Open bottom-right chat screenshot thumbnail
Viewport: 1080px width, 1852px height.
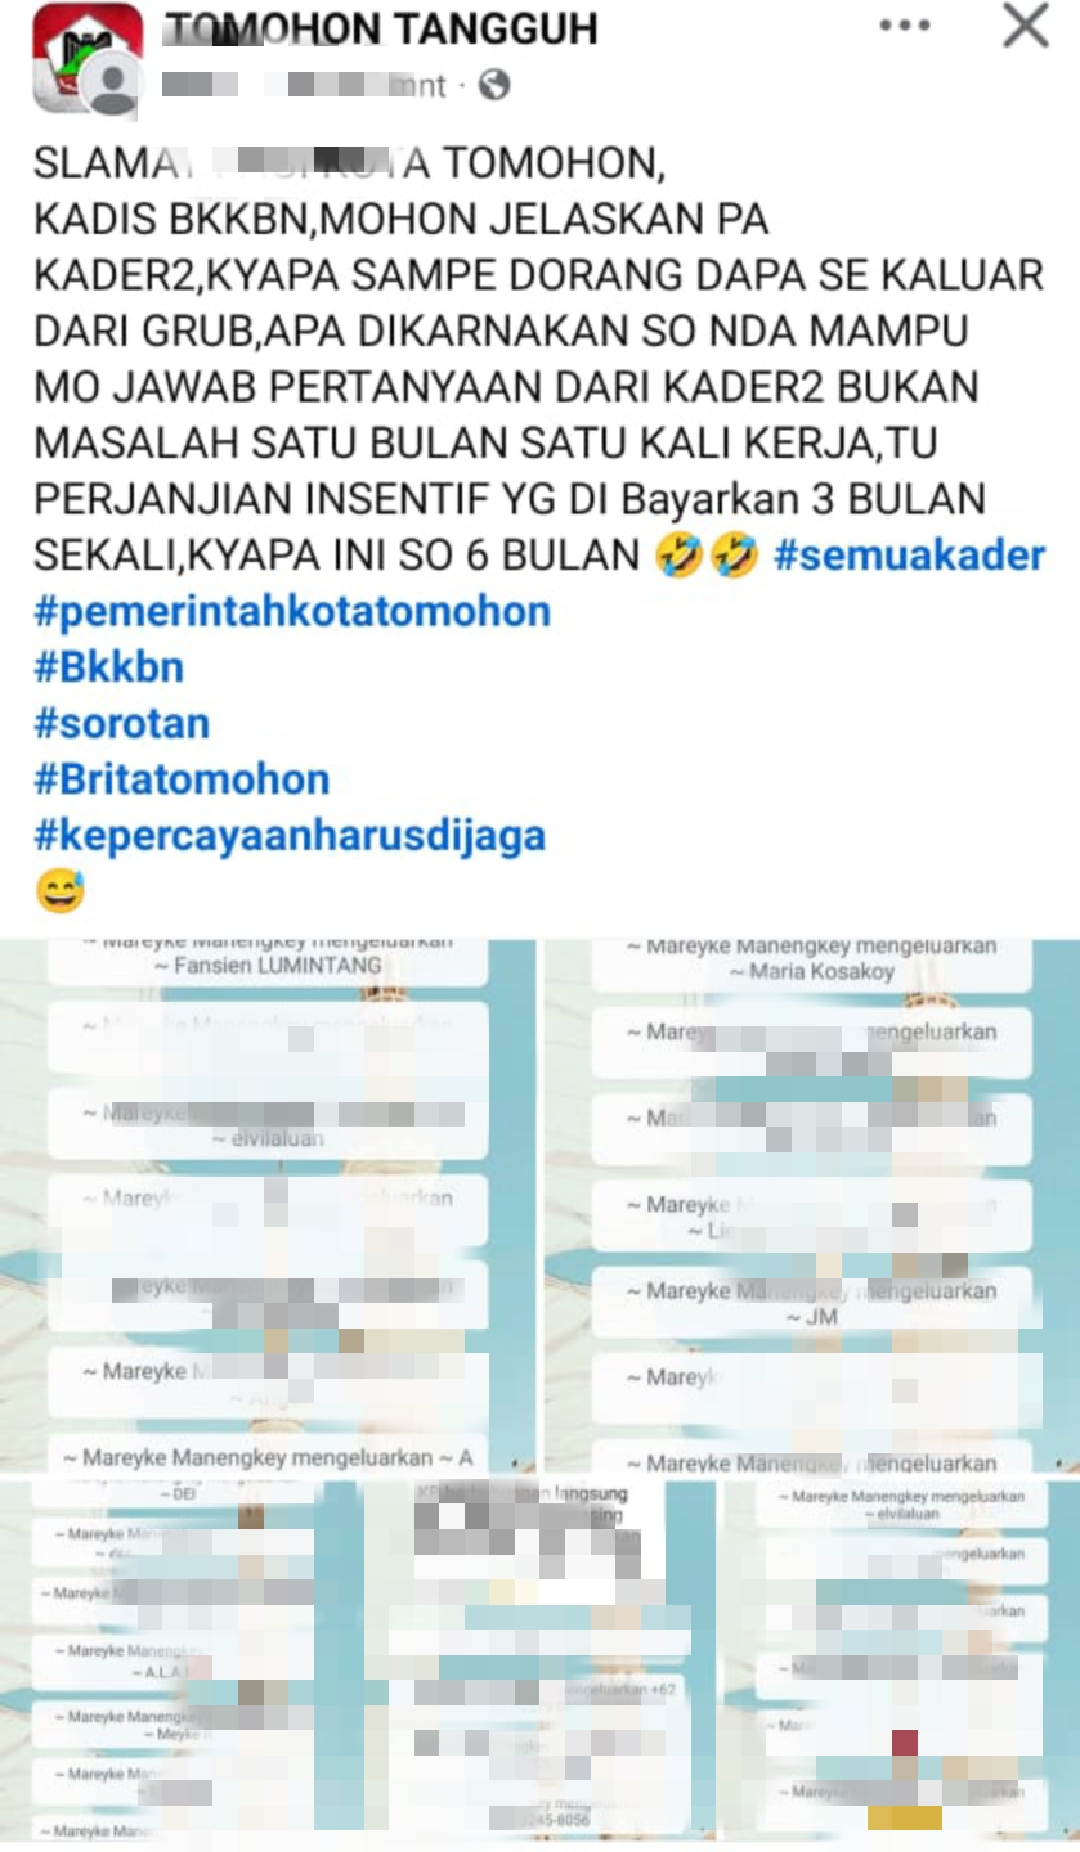(902, 1661)
